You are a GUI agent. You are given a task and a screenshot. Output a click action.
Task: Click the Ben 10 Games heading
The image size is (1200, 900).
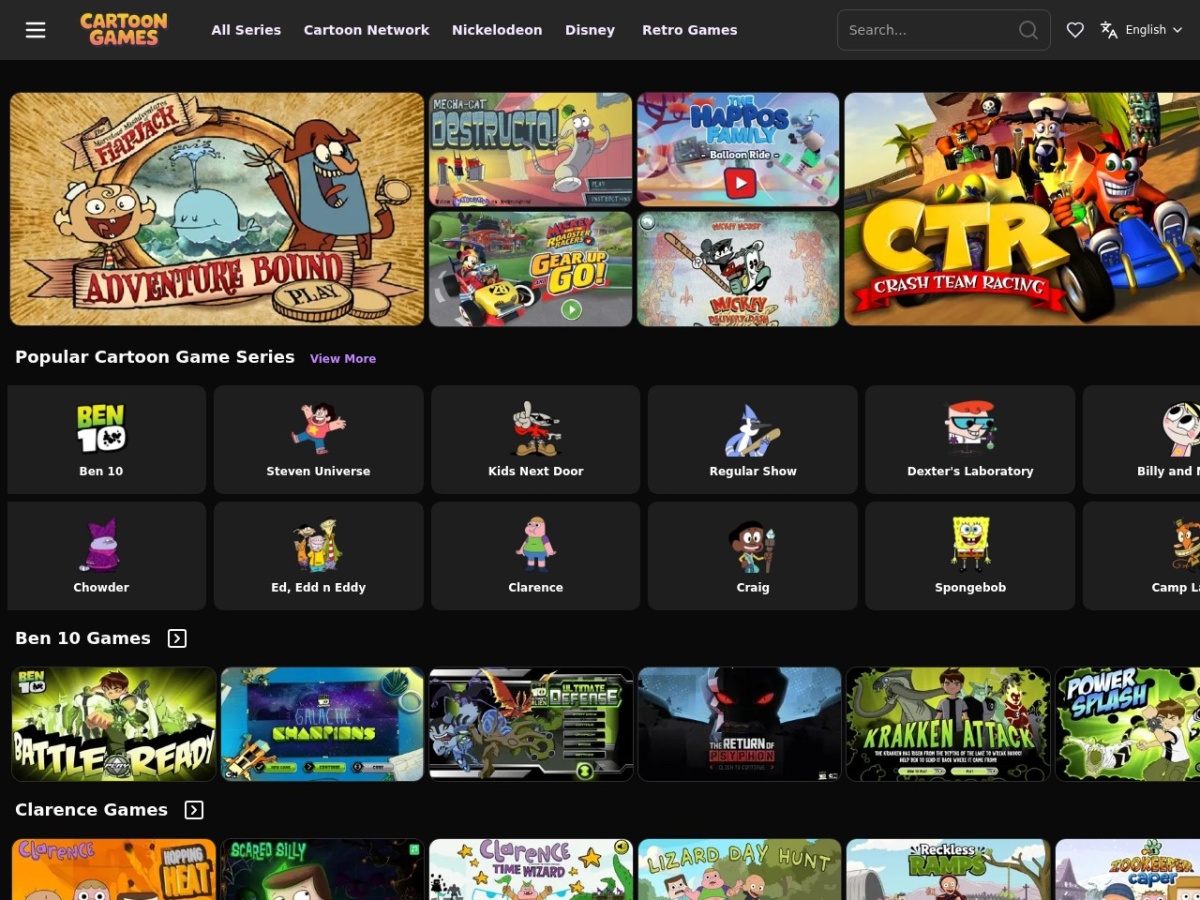(83, 638)
